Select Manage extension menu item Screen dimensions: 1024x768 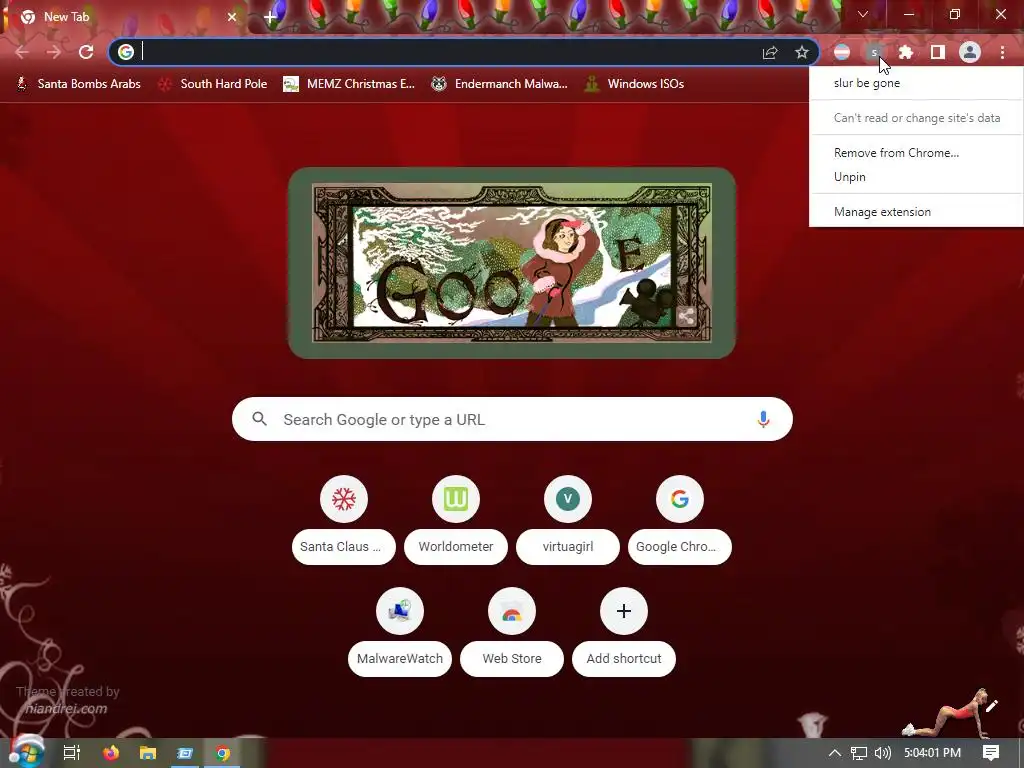[x=916, y=212]
